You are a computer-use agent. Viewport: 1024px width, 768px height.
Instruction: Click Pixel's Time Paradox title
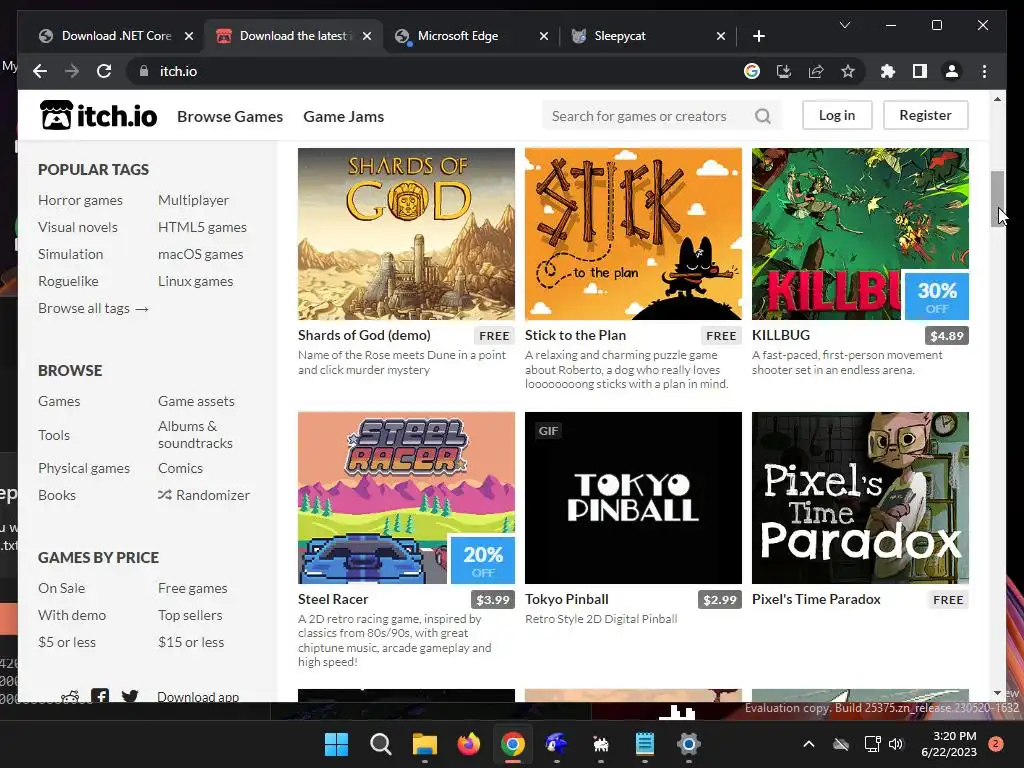point(816,599)
